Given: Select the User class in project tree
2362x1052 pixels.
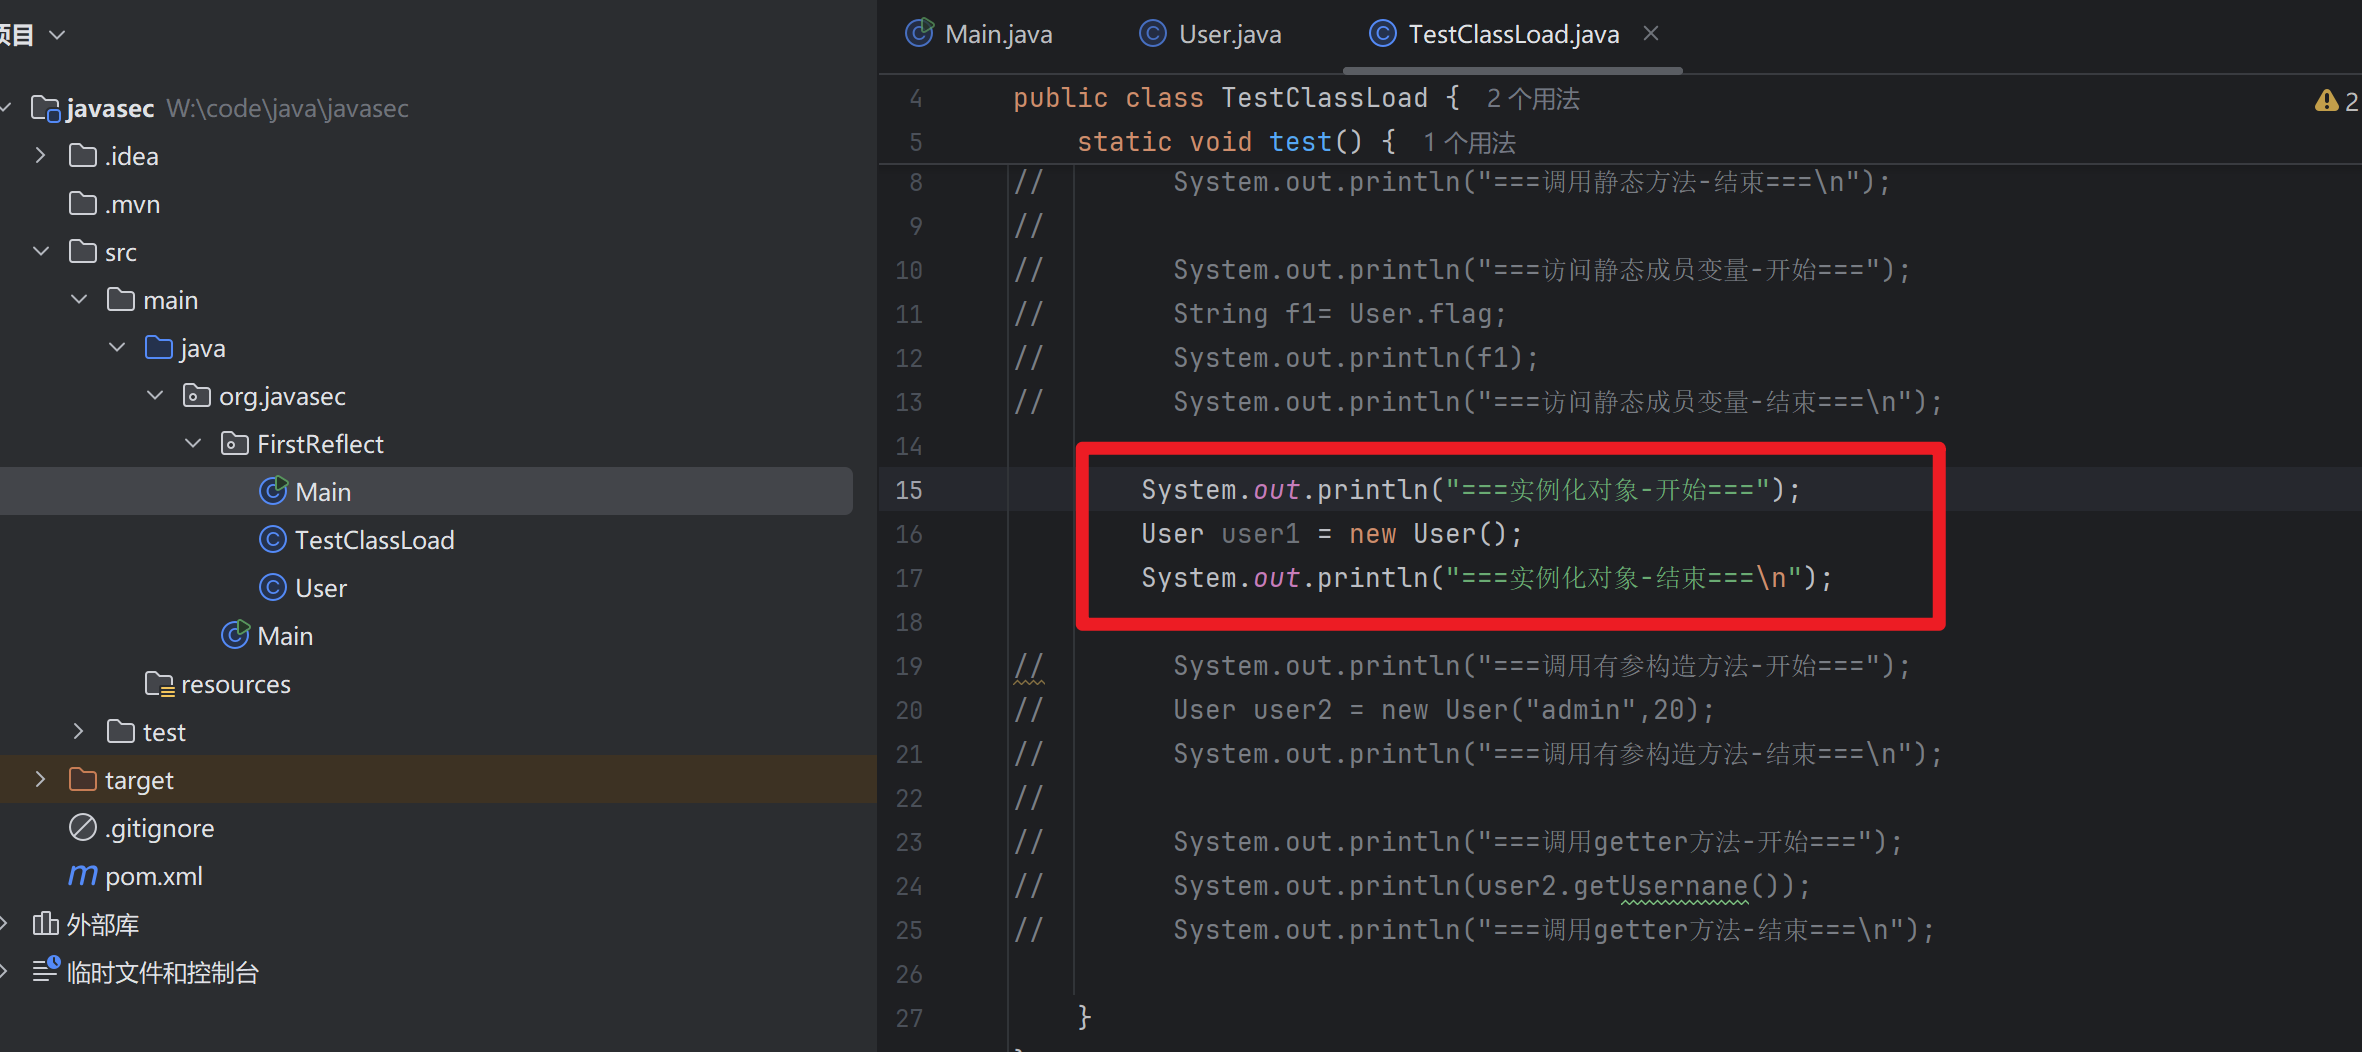Looking at the screenshot, I should 320,588.
